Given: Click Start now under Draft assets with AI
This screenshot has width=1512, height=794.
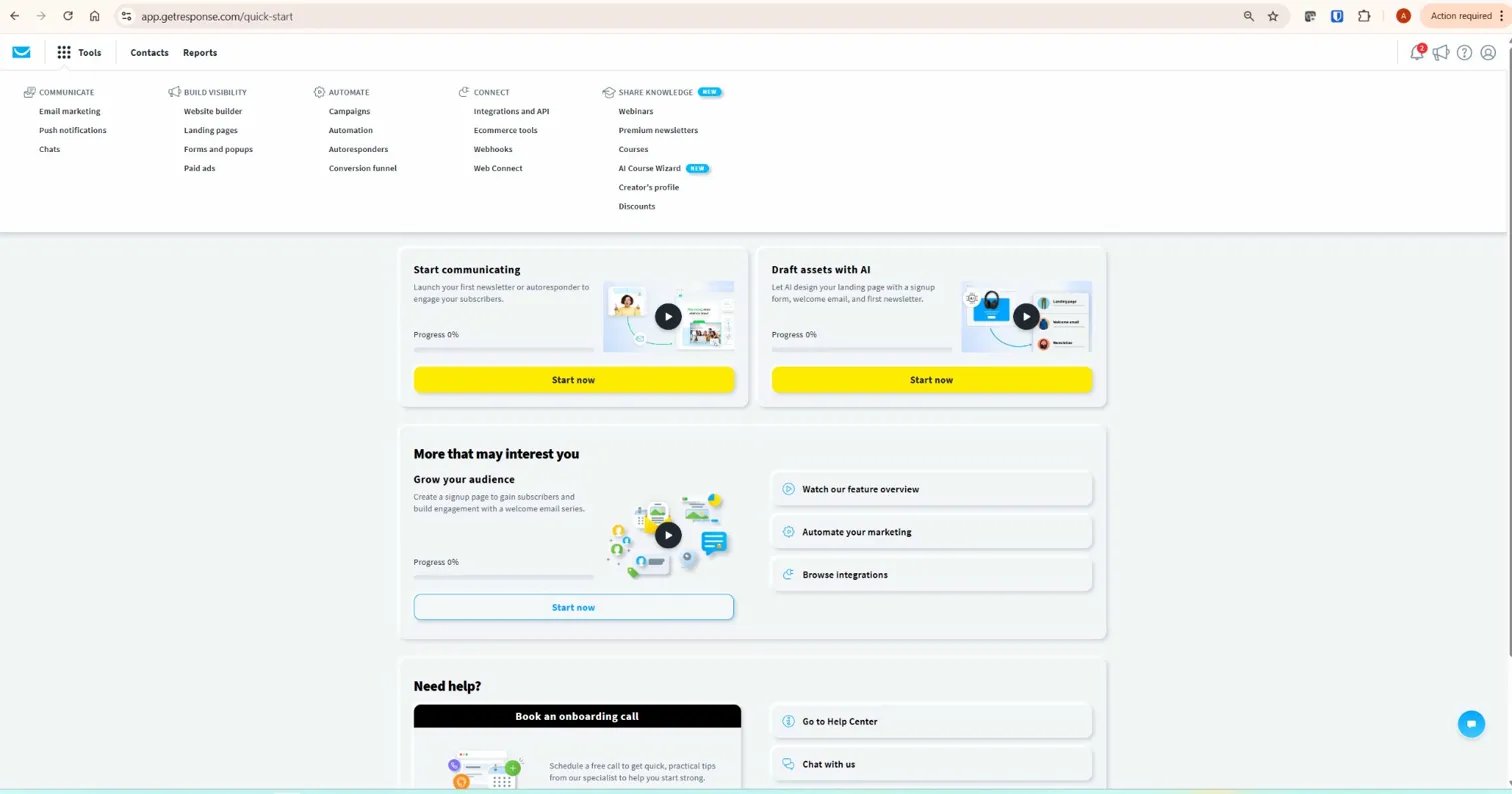Looking at the screenshot, I should (x=931, y=380).
